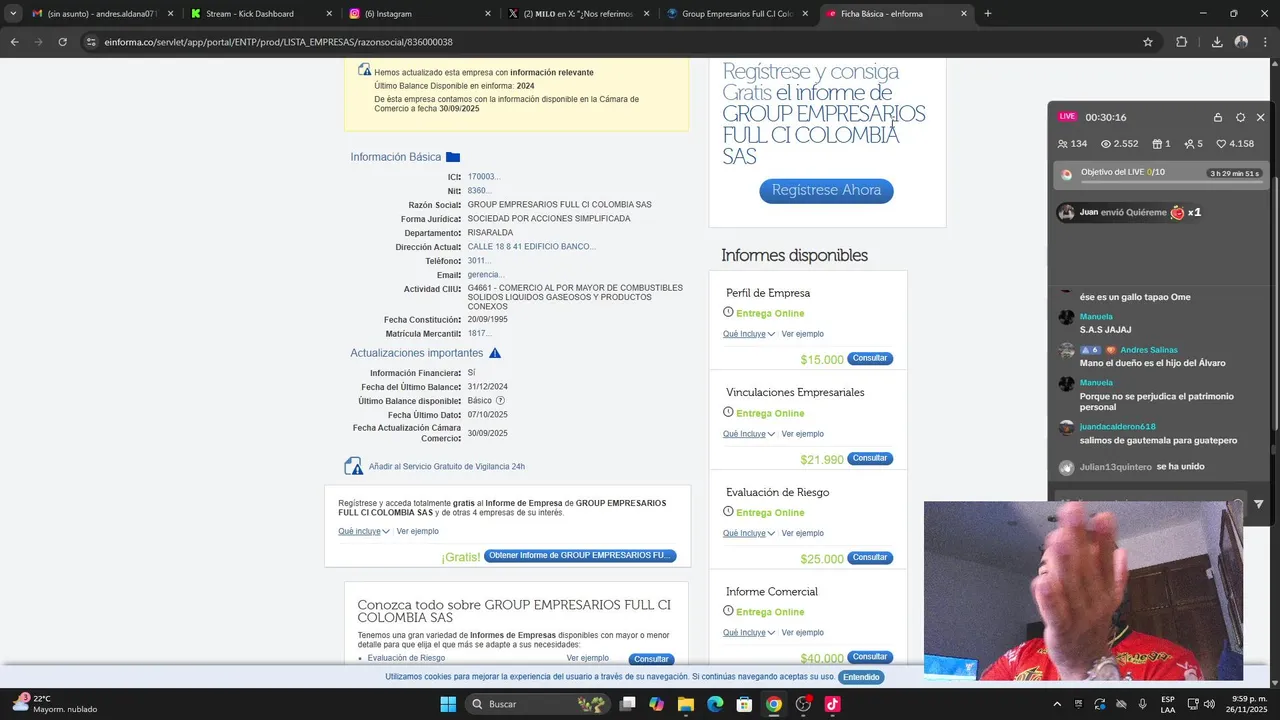Bookmark this page with the star icon
Viewport: 1280px width, 720px height.
point(1148,42)
